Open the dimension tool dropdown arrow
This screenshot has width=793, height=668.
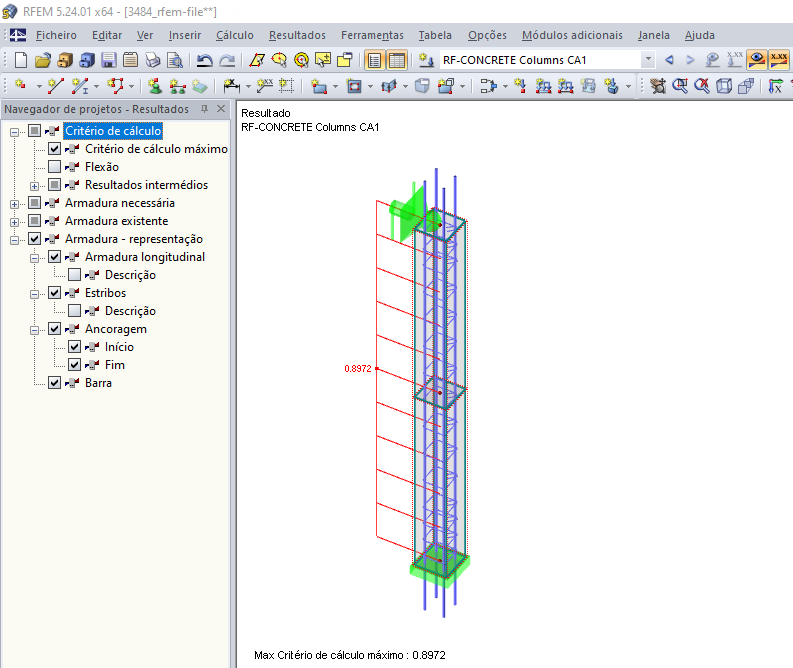[x=248, y=86]
